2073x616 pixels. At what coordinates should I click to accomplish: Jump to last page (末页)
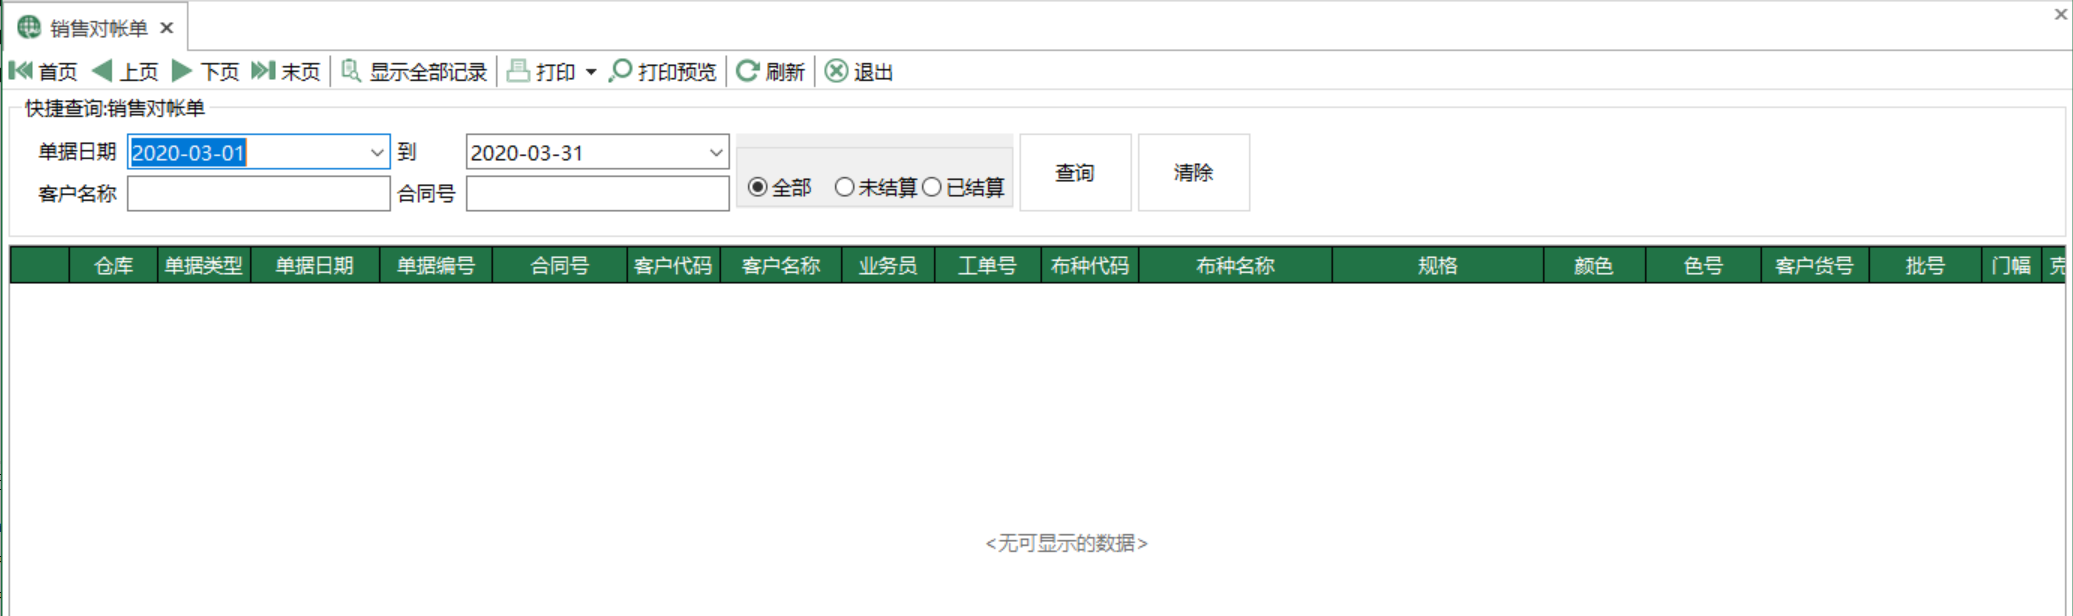click(286, 71)
